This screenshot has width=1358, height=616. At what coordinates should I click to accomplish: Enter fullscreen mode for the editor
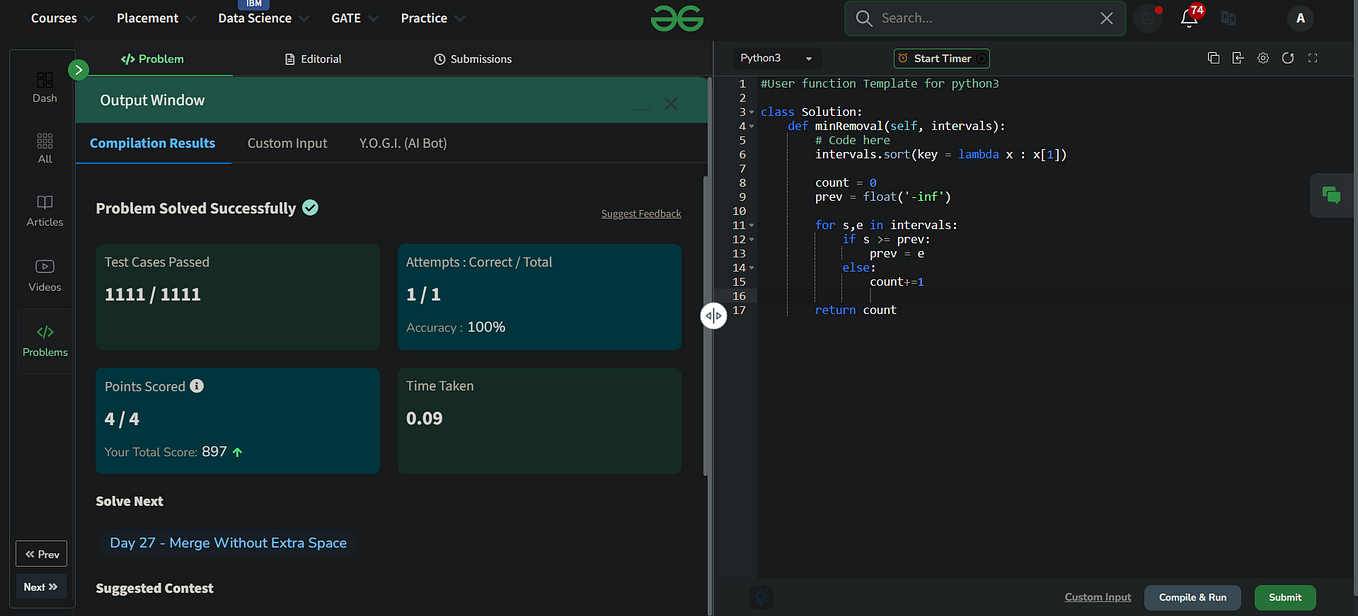click(1313, 58)
